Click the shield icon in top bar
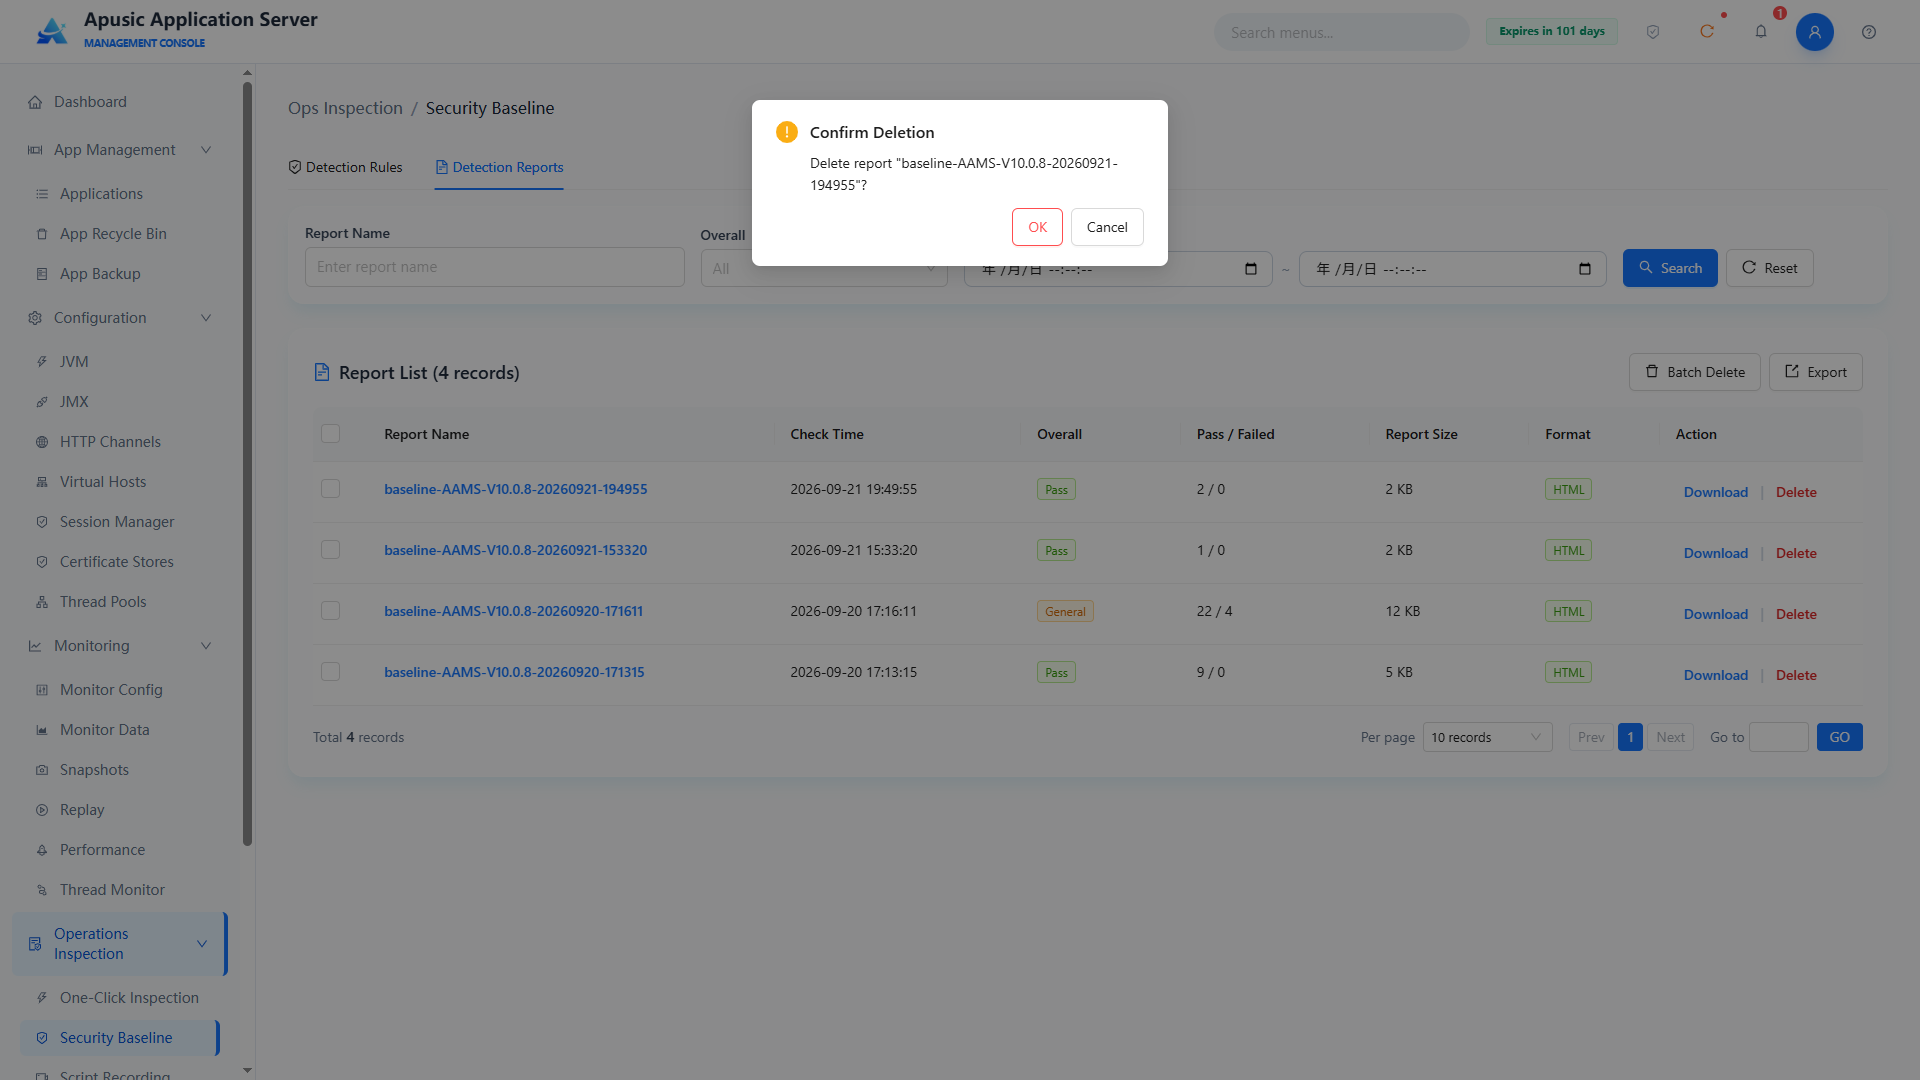 (1653, 32)
